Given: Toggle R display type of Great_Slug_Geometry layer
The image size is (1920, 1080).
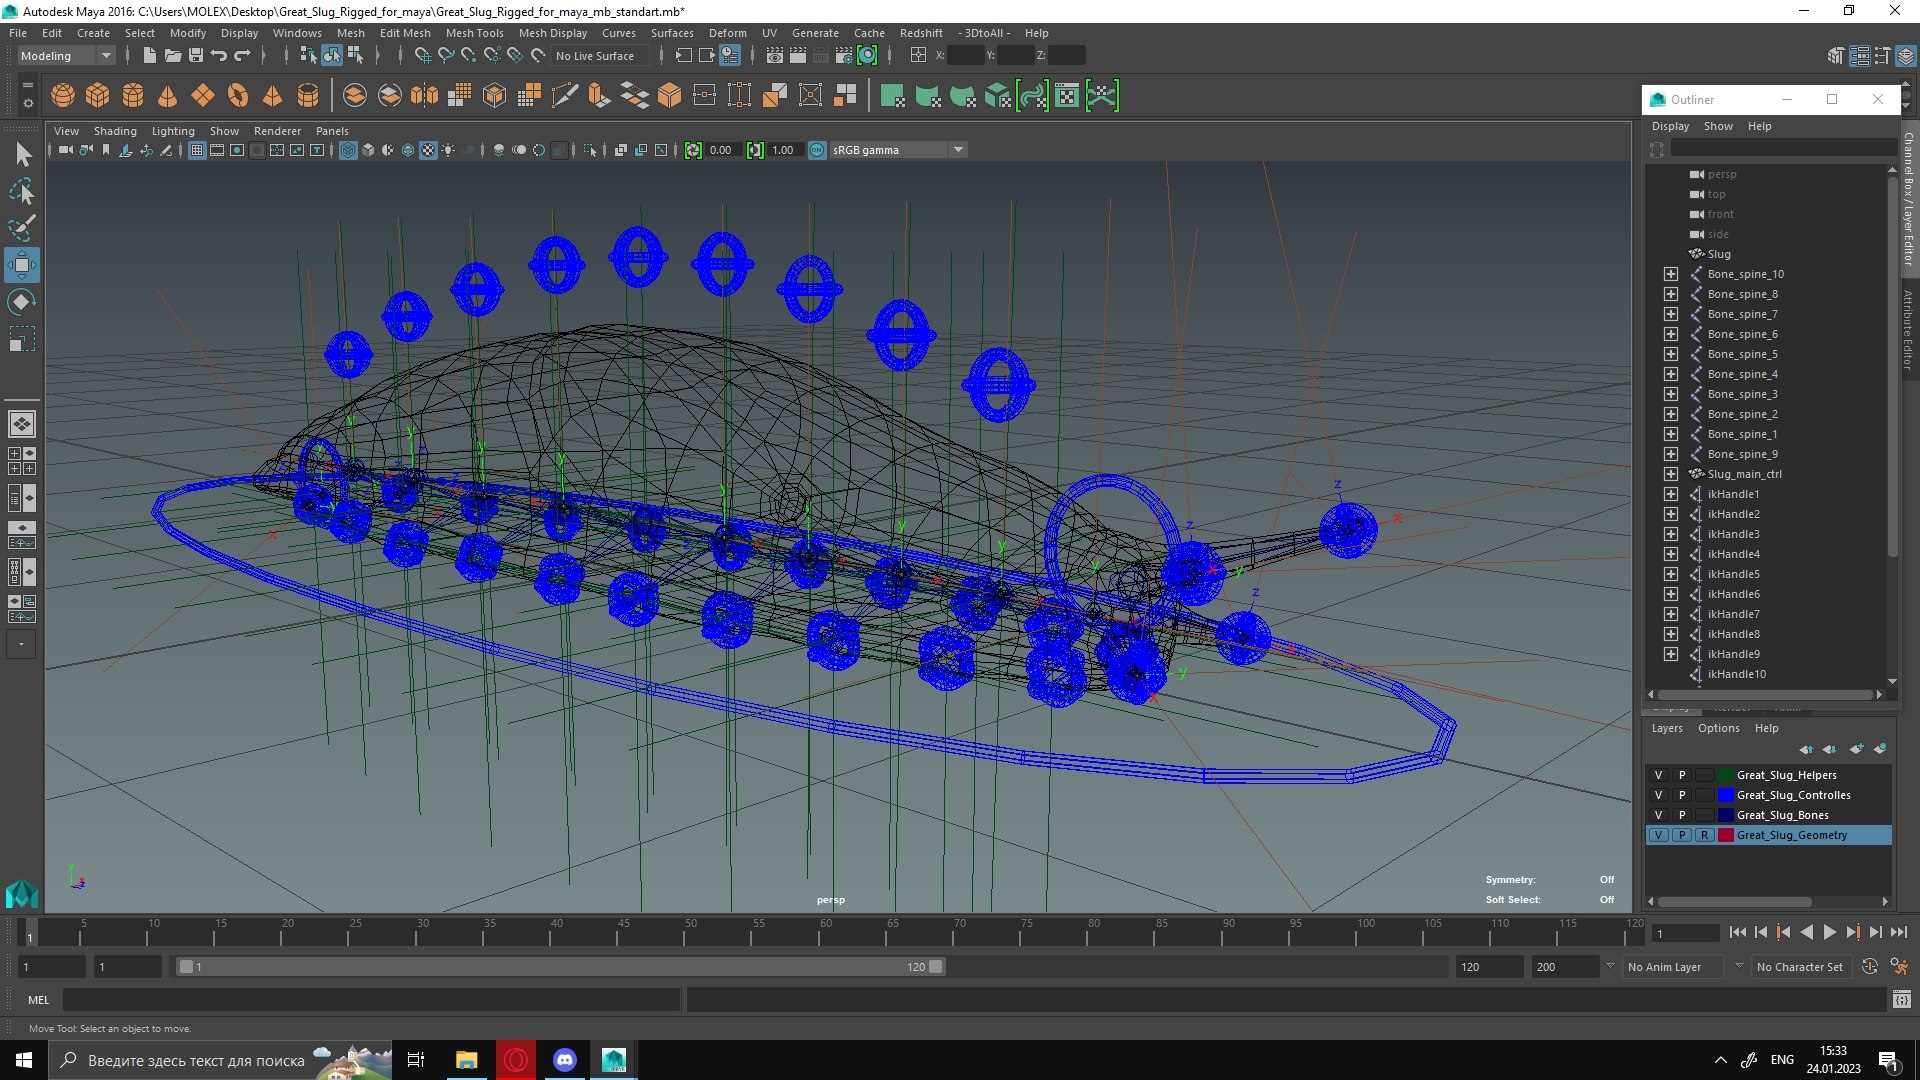Looking at the screenshot, I should [x=1704, y=835].
